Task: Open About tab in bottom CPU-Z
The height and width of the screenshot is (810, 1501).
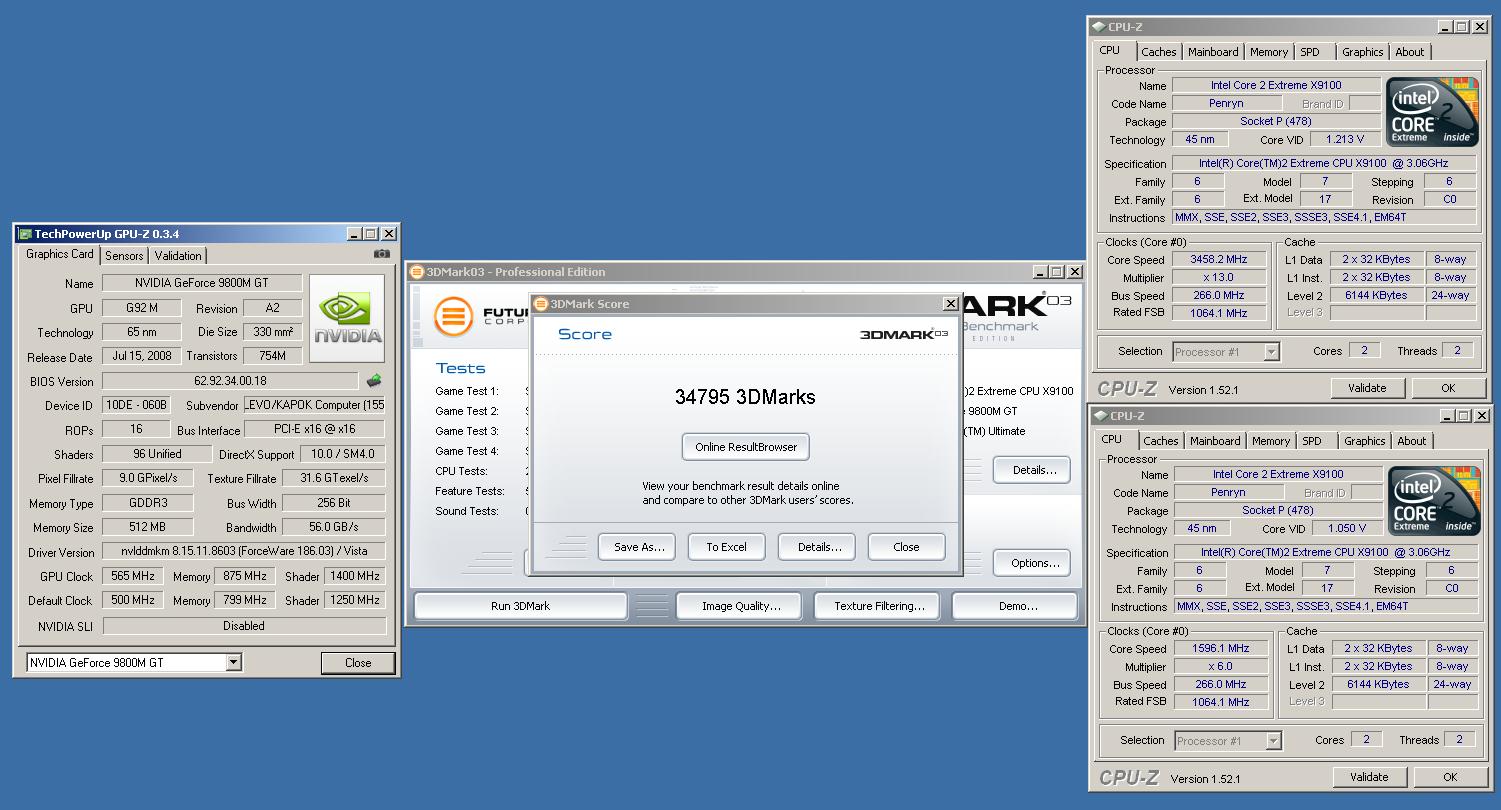Action: (1412, 441)
